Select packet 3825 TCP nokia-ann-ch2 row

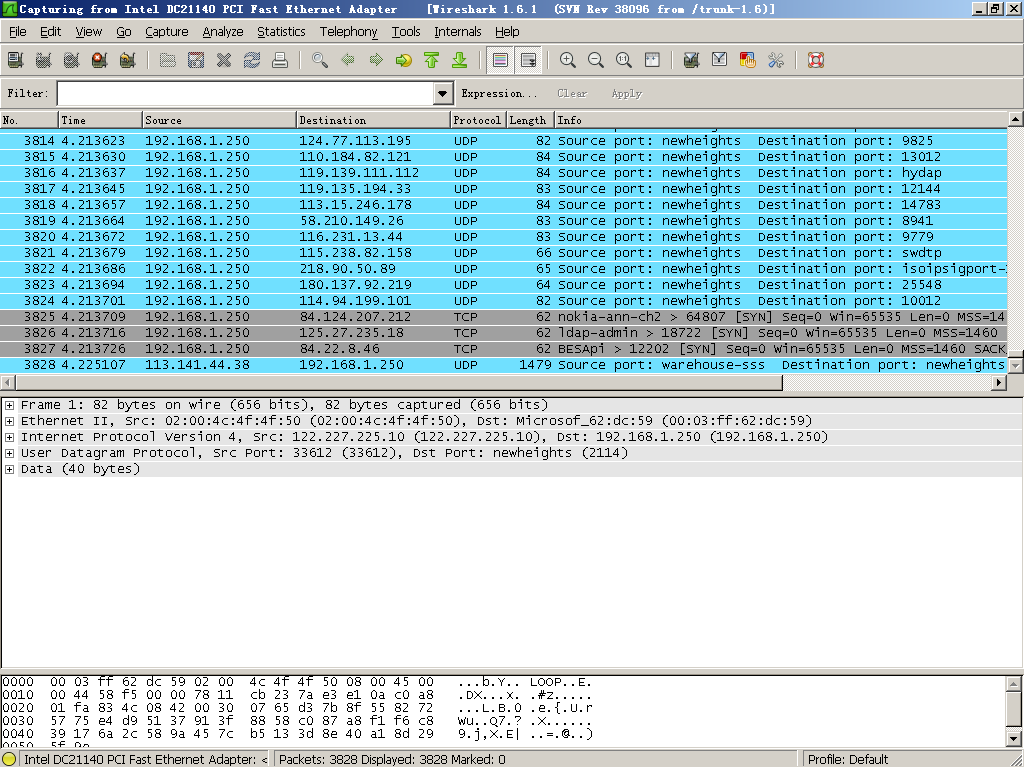click(503, 317)
